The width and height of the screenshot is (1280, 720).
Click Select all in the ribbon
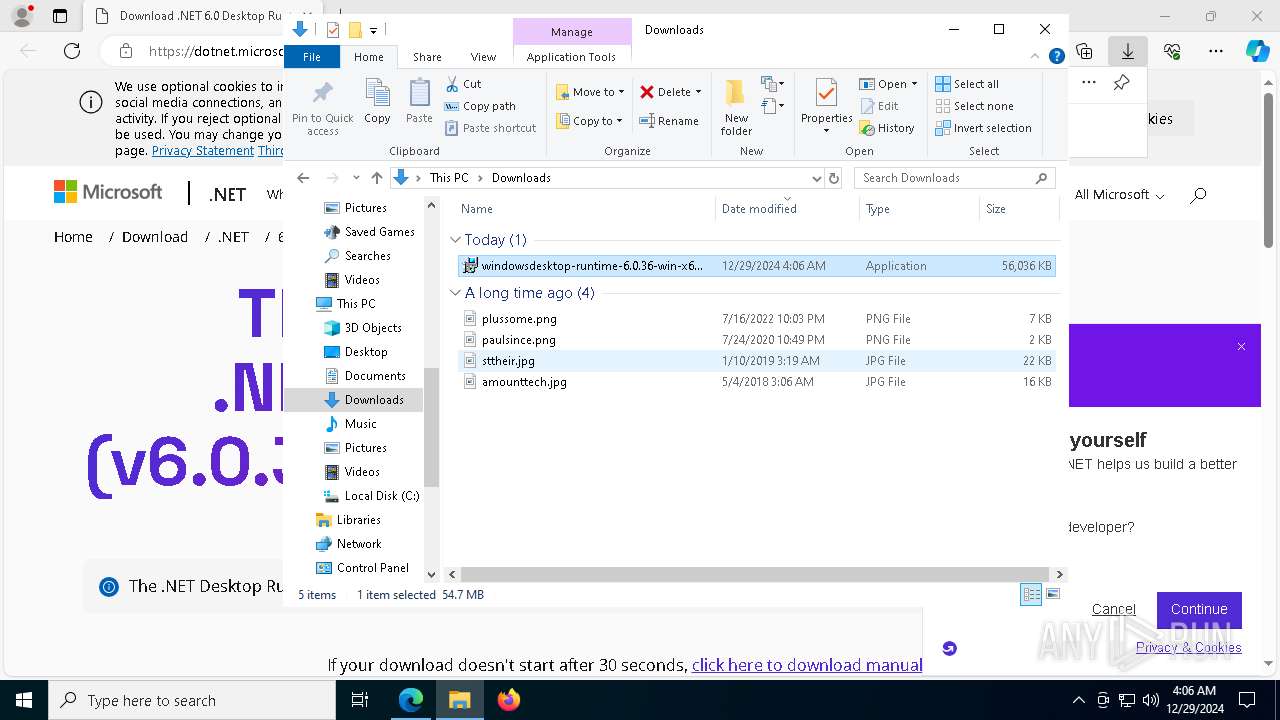tap(967, 84)
